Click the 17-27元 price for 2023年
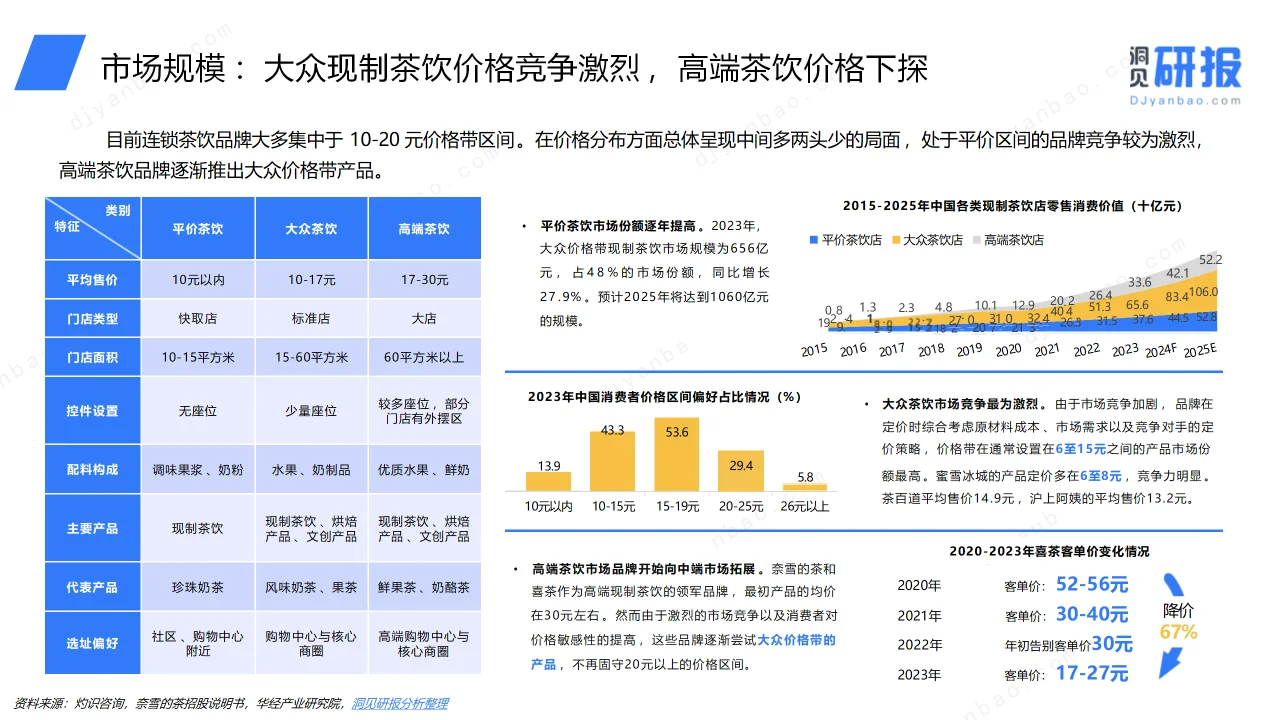The height and width of the screenshot is (720, 1280). pyautogui.click(x=1092, y=673)
